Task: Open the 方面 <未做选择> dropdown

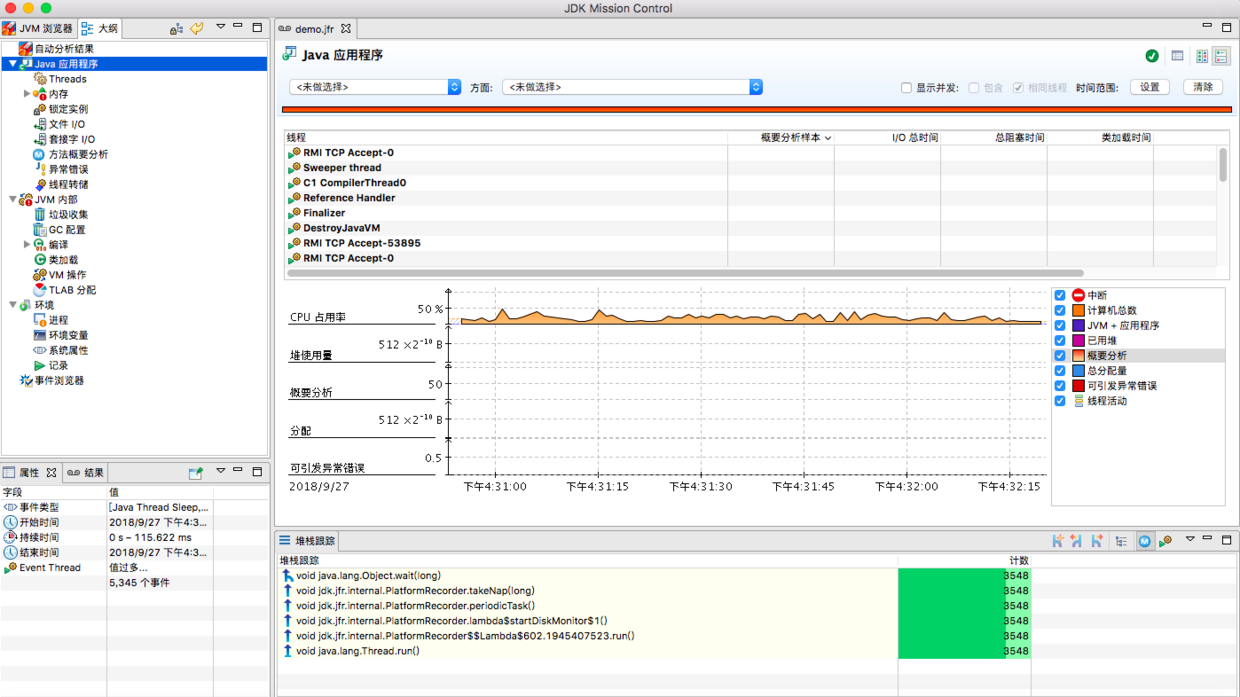Action: coord(632,87)
